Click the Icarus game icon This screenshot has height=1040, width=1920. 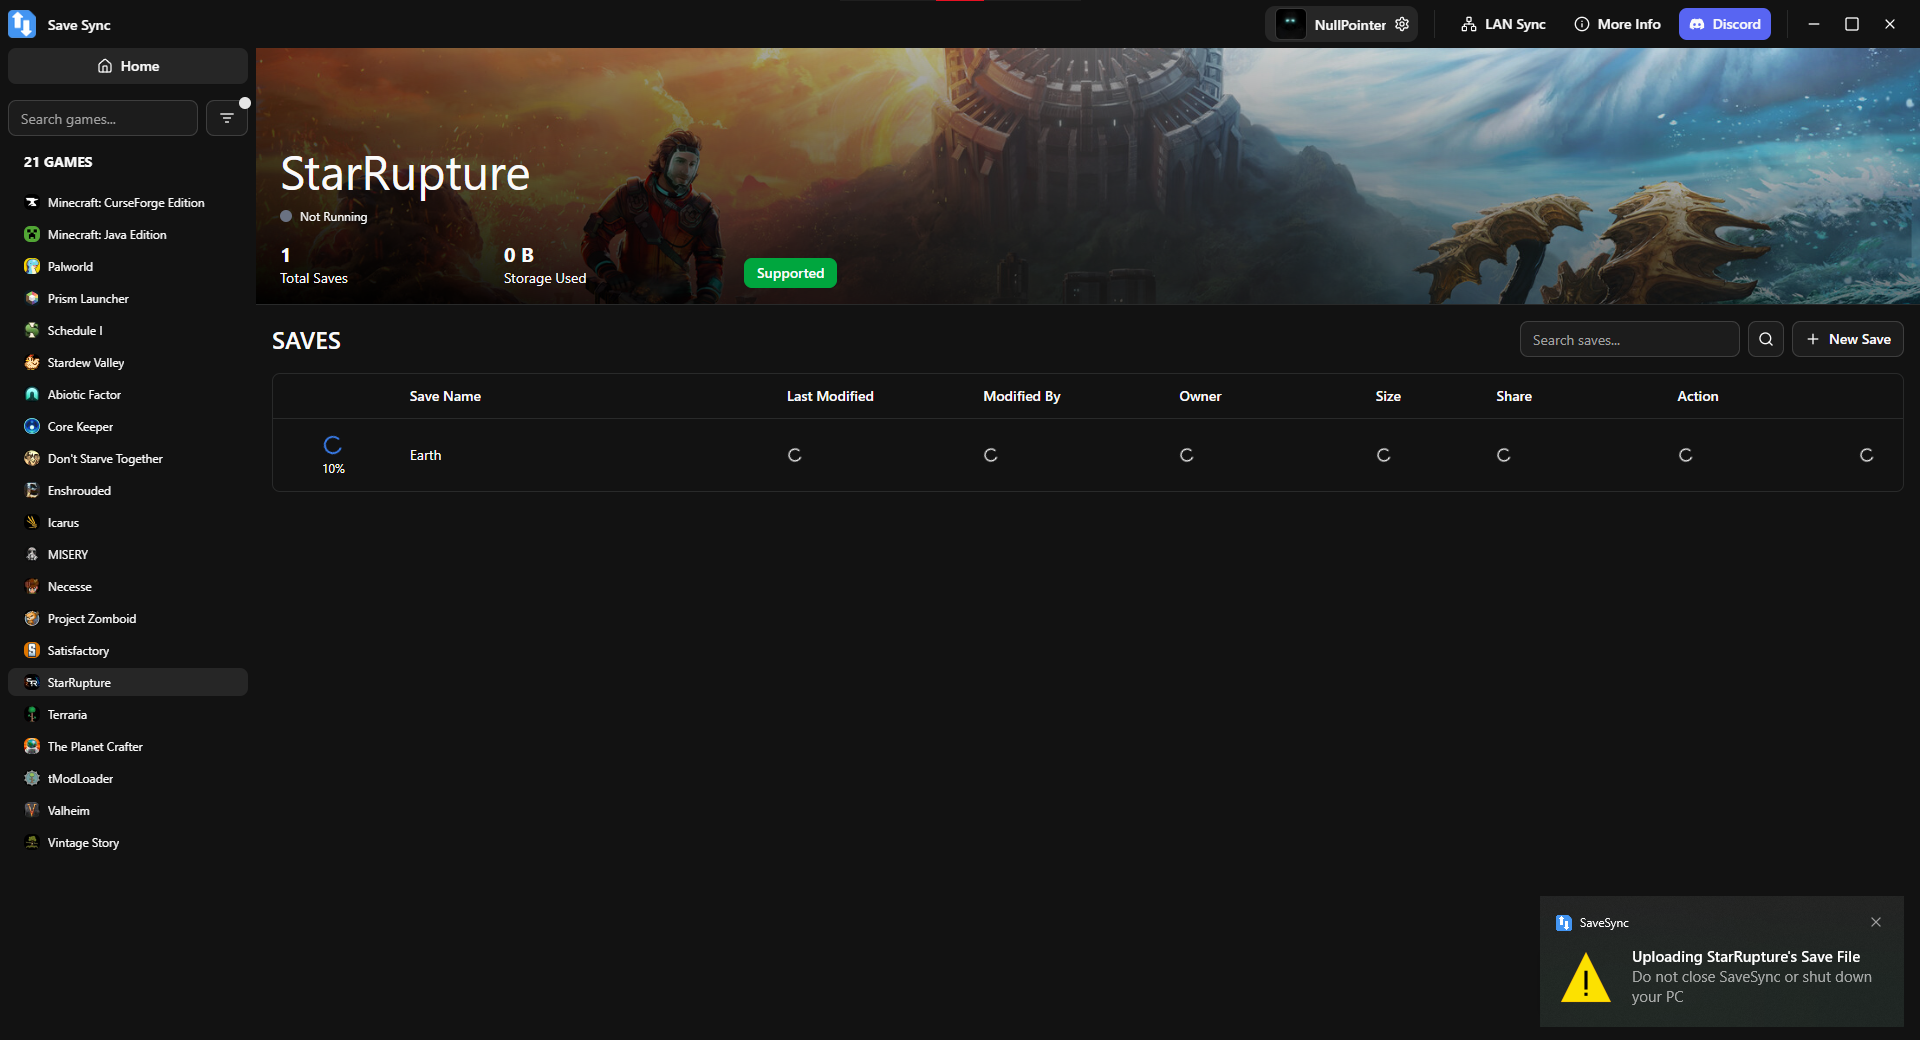click(32, 522)
